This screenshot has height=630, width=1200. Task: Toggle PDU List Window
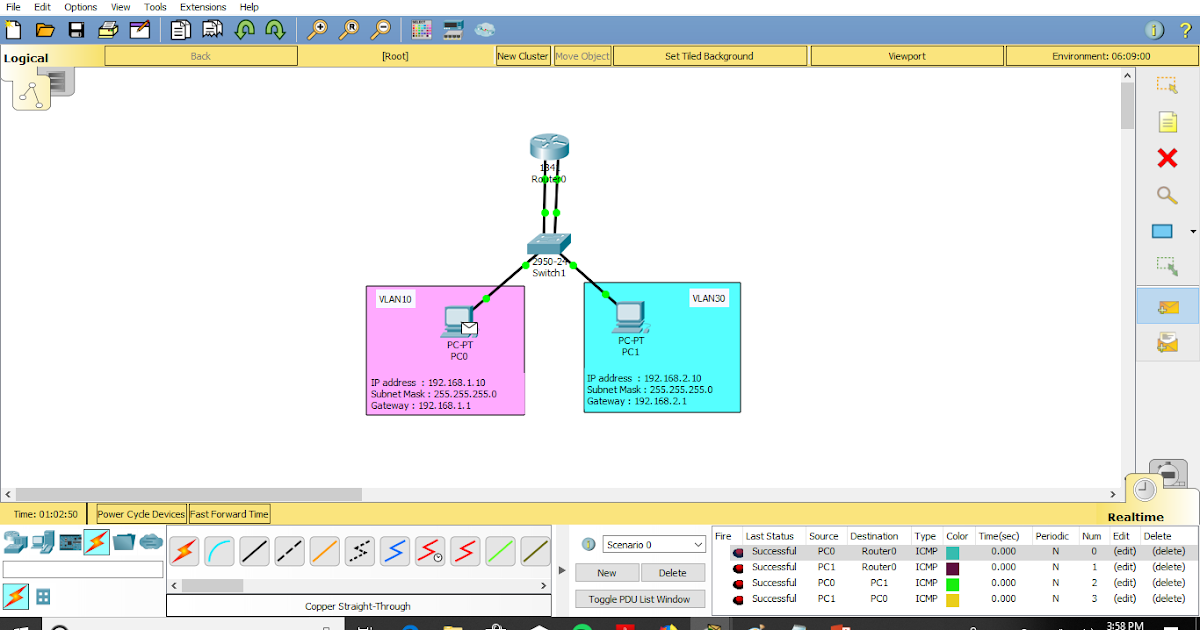point(639,598)
